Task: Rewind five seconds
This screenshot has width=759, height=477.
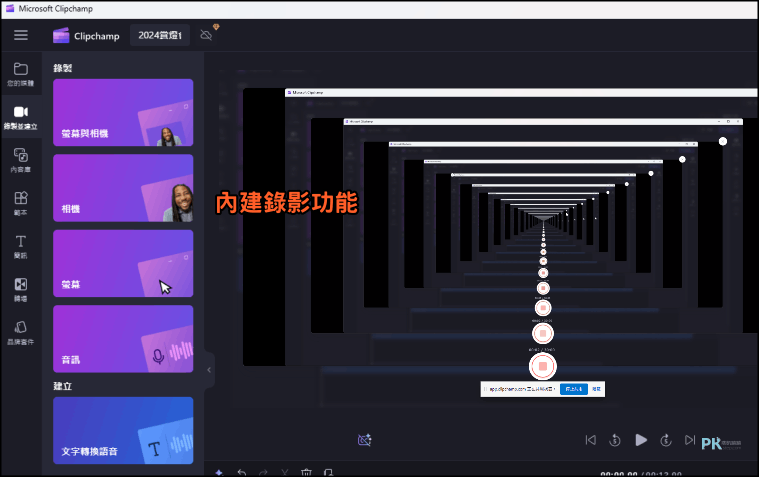Action: pyautogui.click(x=615, y=440)
